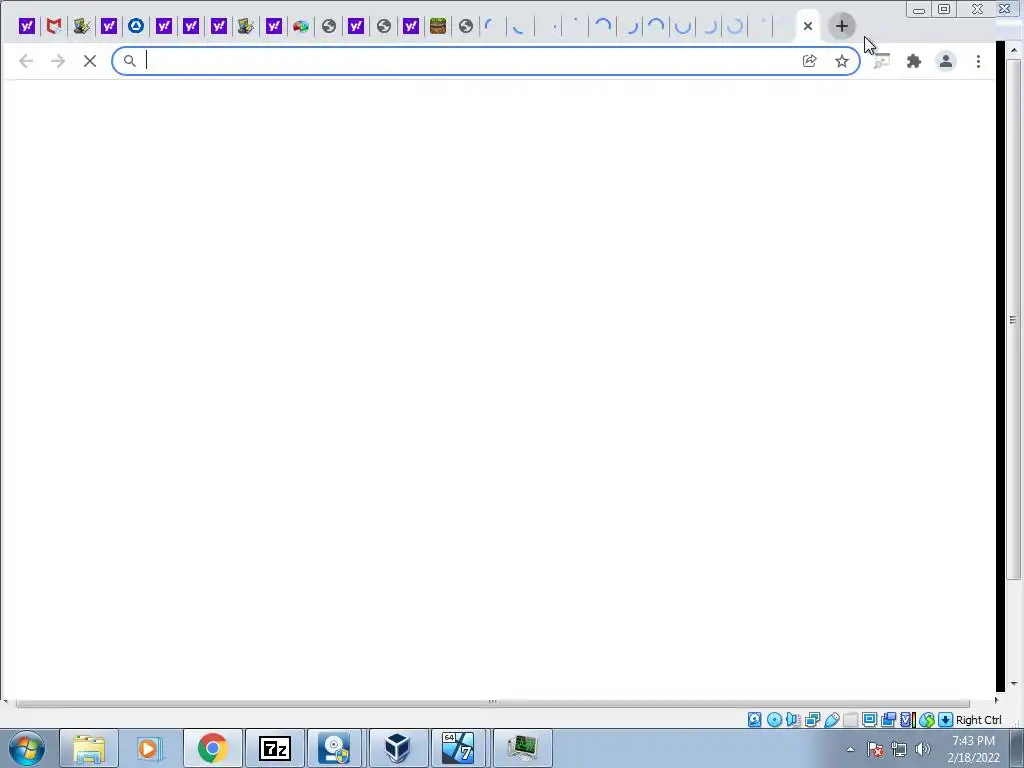Go back to previous page

pyautogui.click(x=26, y=61)
